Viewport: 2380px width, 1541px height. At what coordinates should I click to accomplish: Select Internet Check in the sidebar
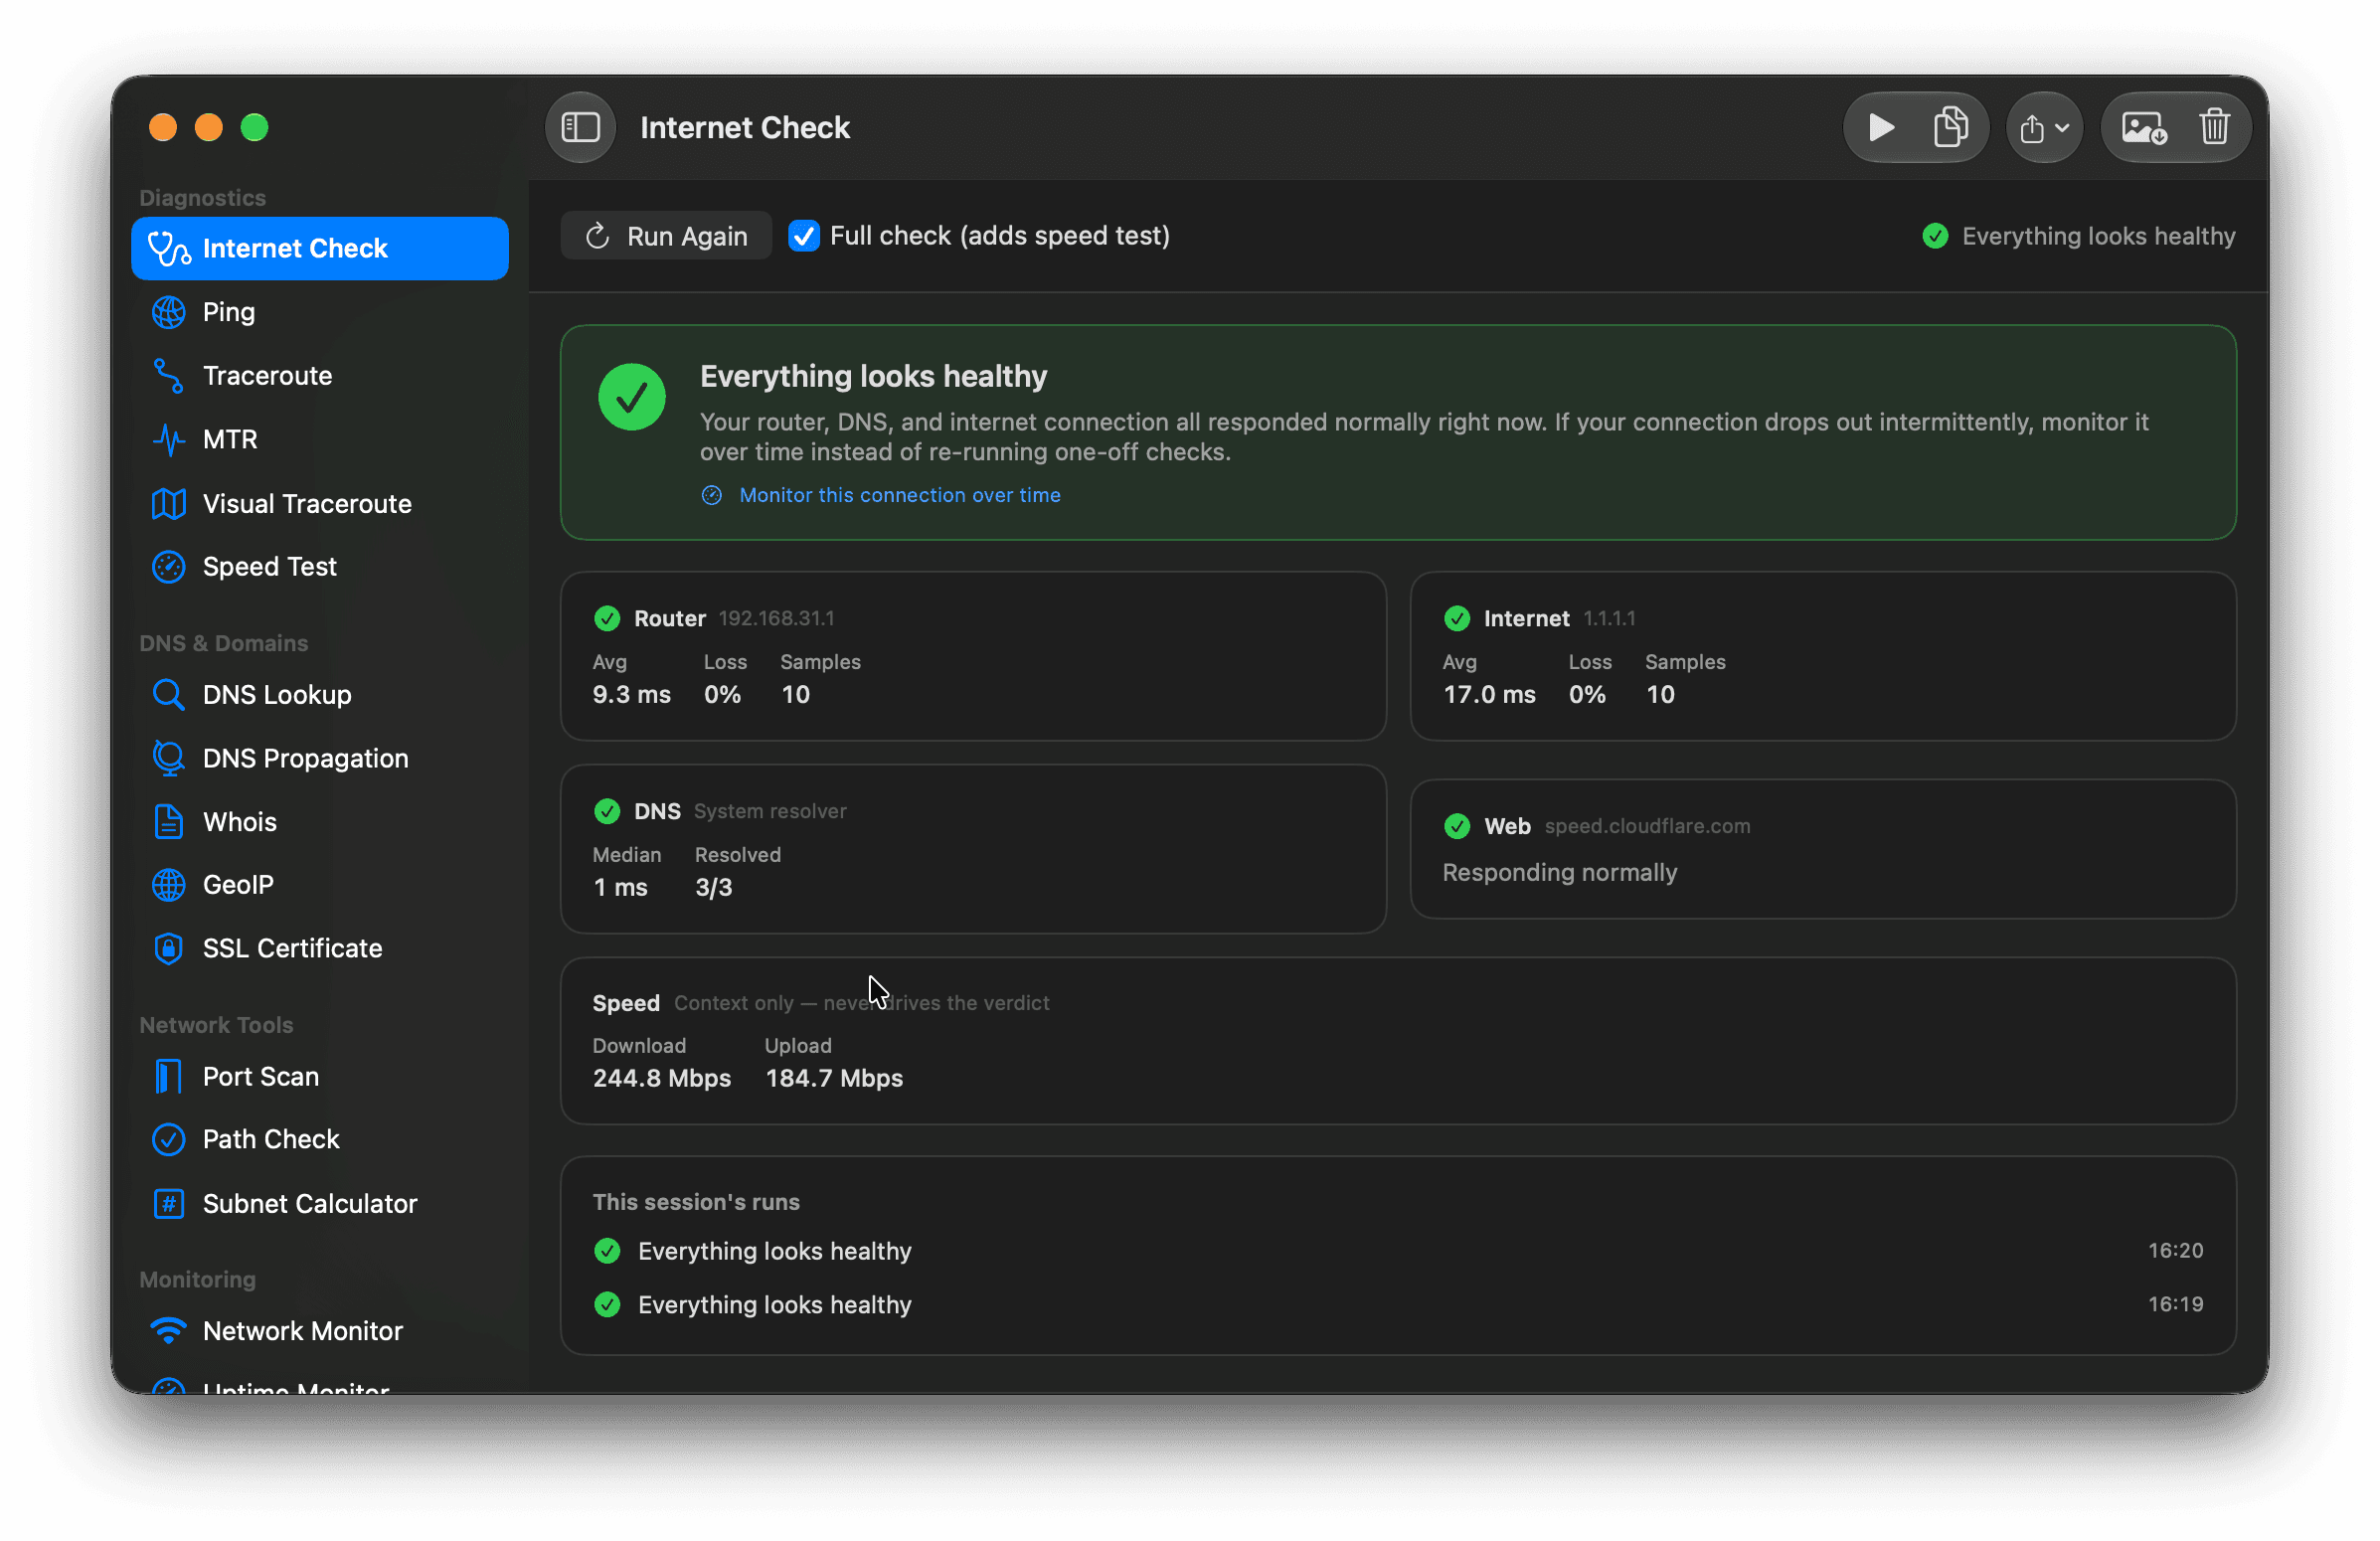[320, 248]
